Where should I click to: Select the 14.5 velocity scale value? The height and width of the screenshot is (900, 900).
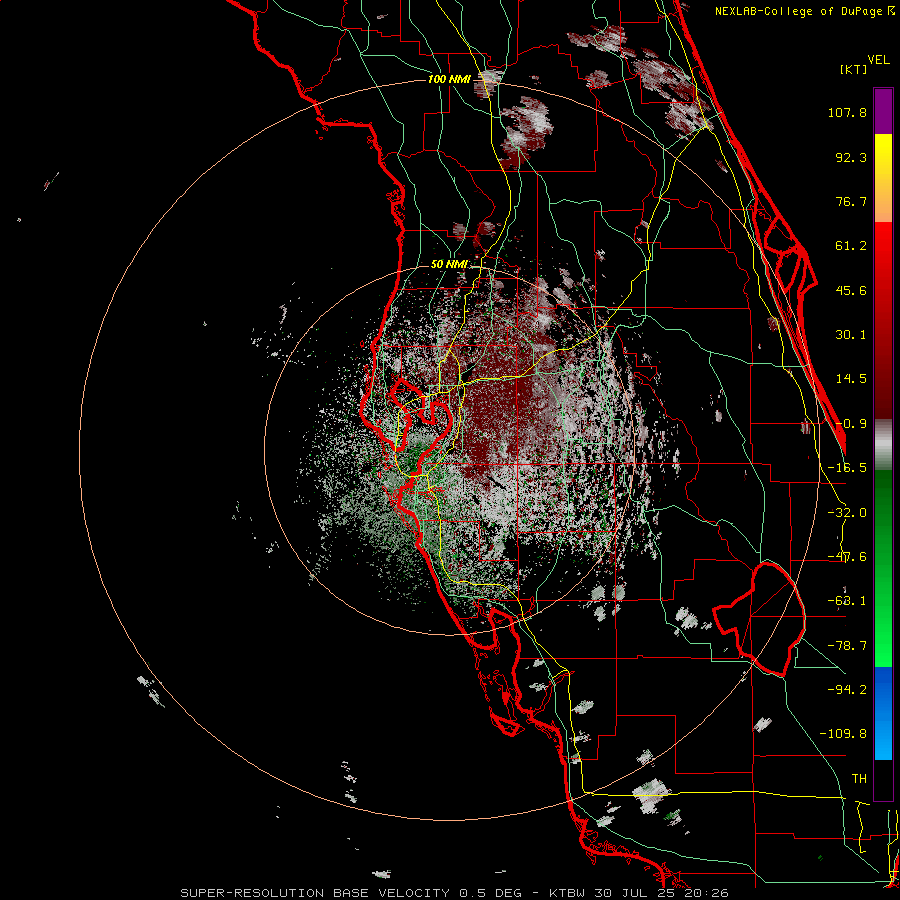[x=851, y=379]
